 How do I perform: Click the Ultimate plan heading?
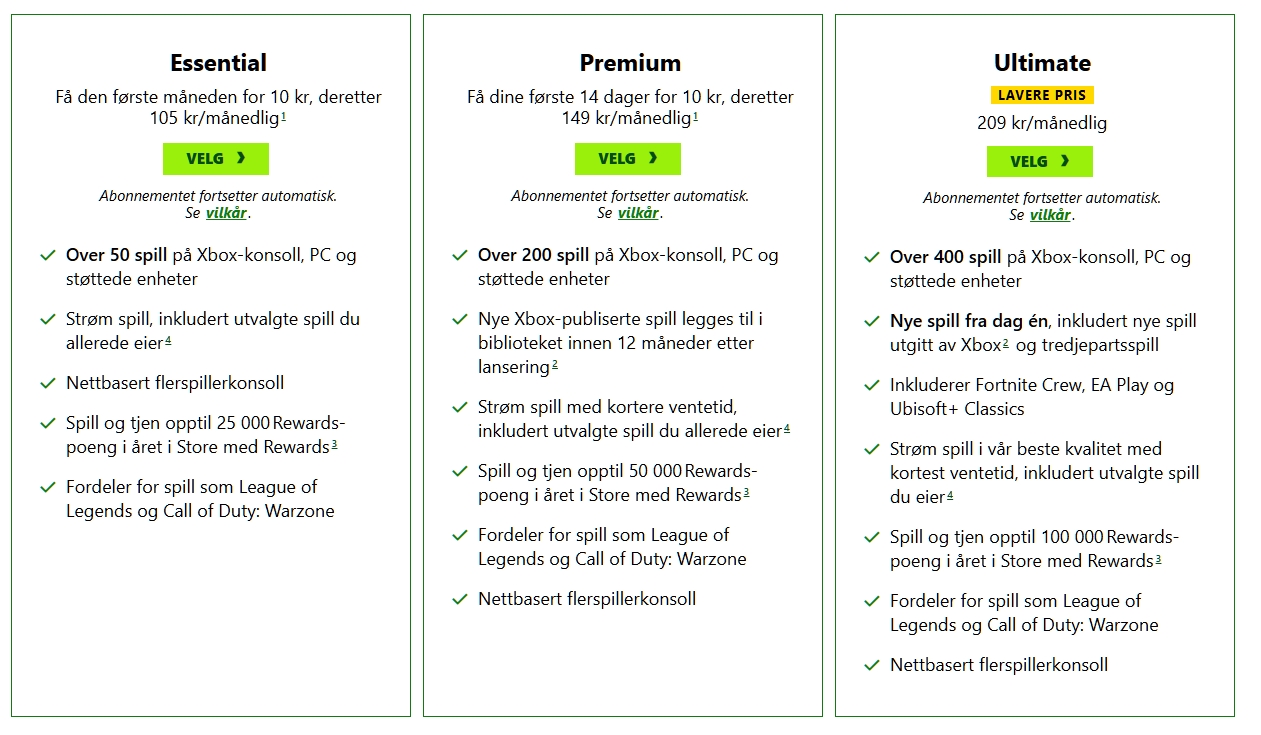pyautogui.click(x=1042, y=63)
